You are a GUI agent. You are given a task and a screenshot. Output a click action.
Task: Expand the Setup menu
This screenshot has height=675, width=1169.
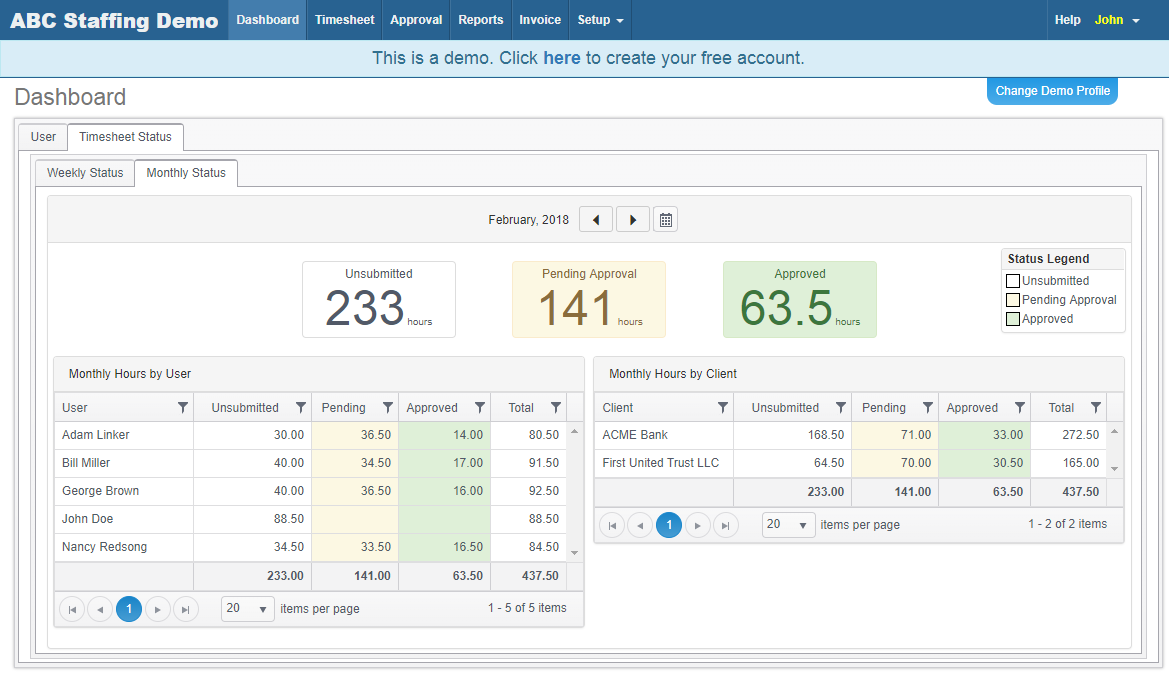tap(600, 20)
